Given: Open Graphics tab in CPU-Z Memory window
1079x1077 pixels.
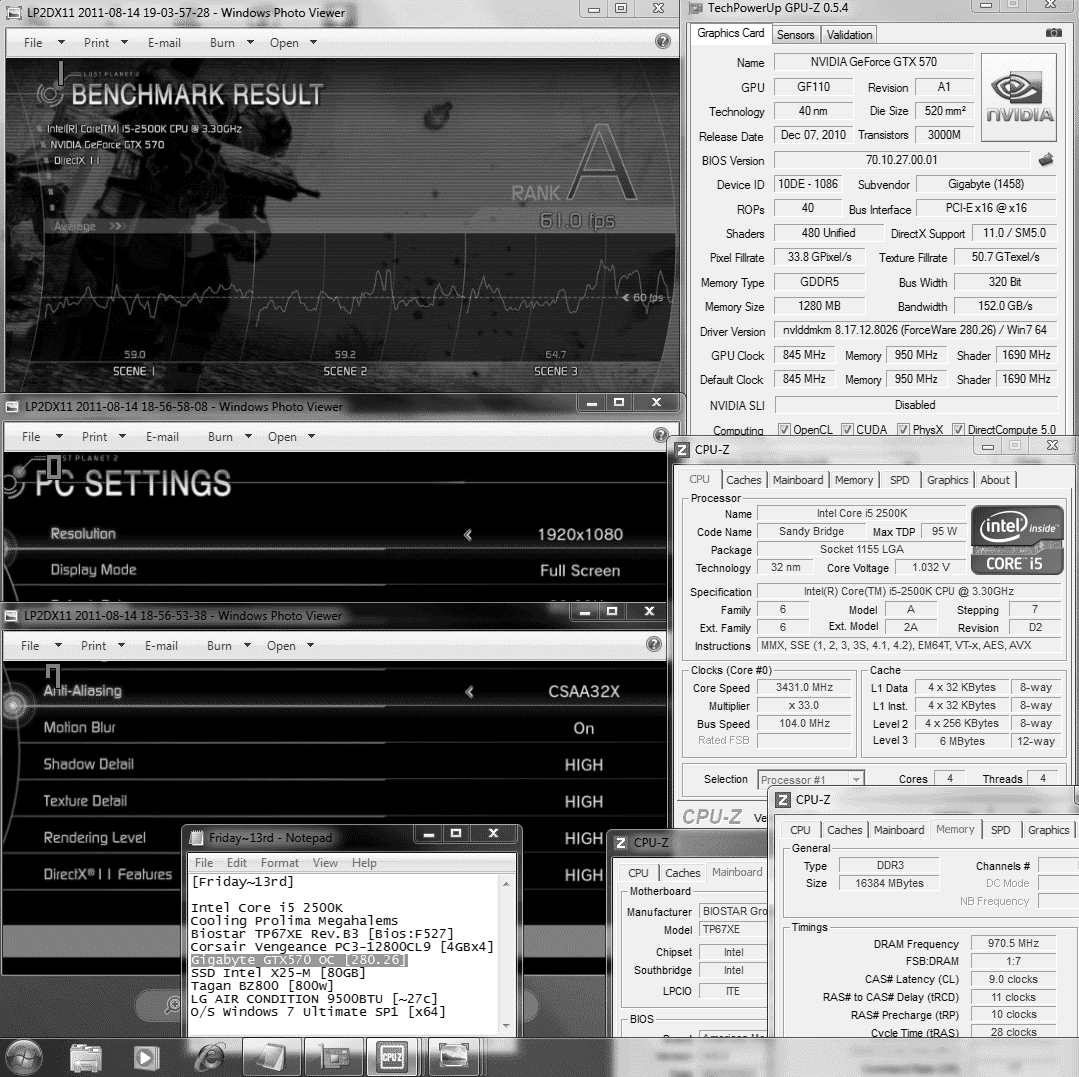Looking at the screenshot, I should point(1048,830).
